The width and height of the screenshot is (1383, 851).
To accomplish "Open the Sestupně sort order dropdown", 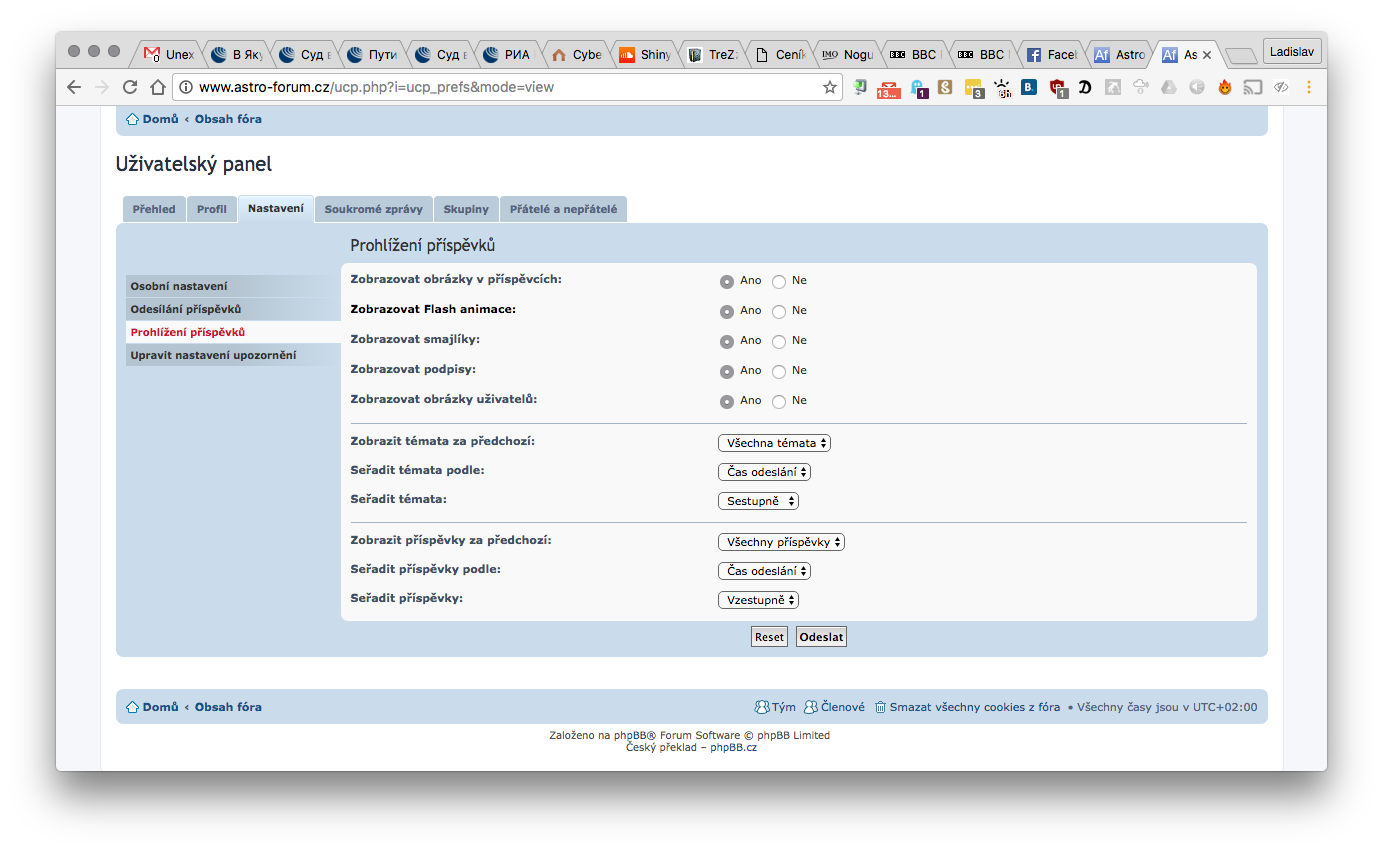I will pyautogui.click(x=758, y=500).
